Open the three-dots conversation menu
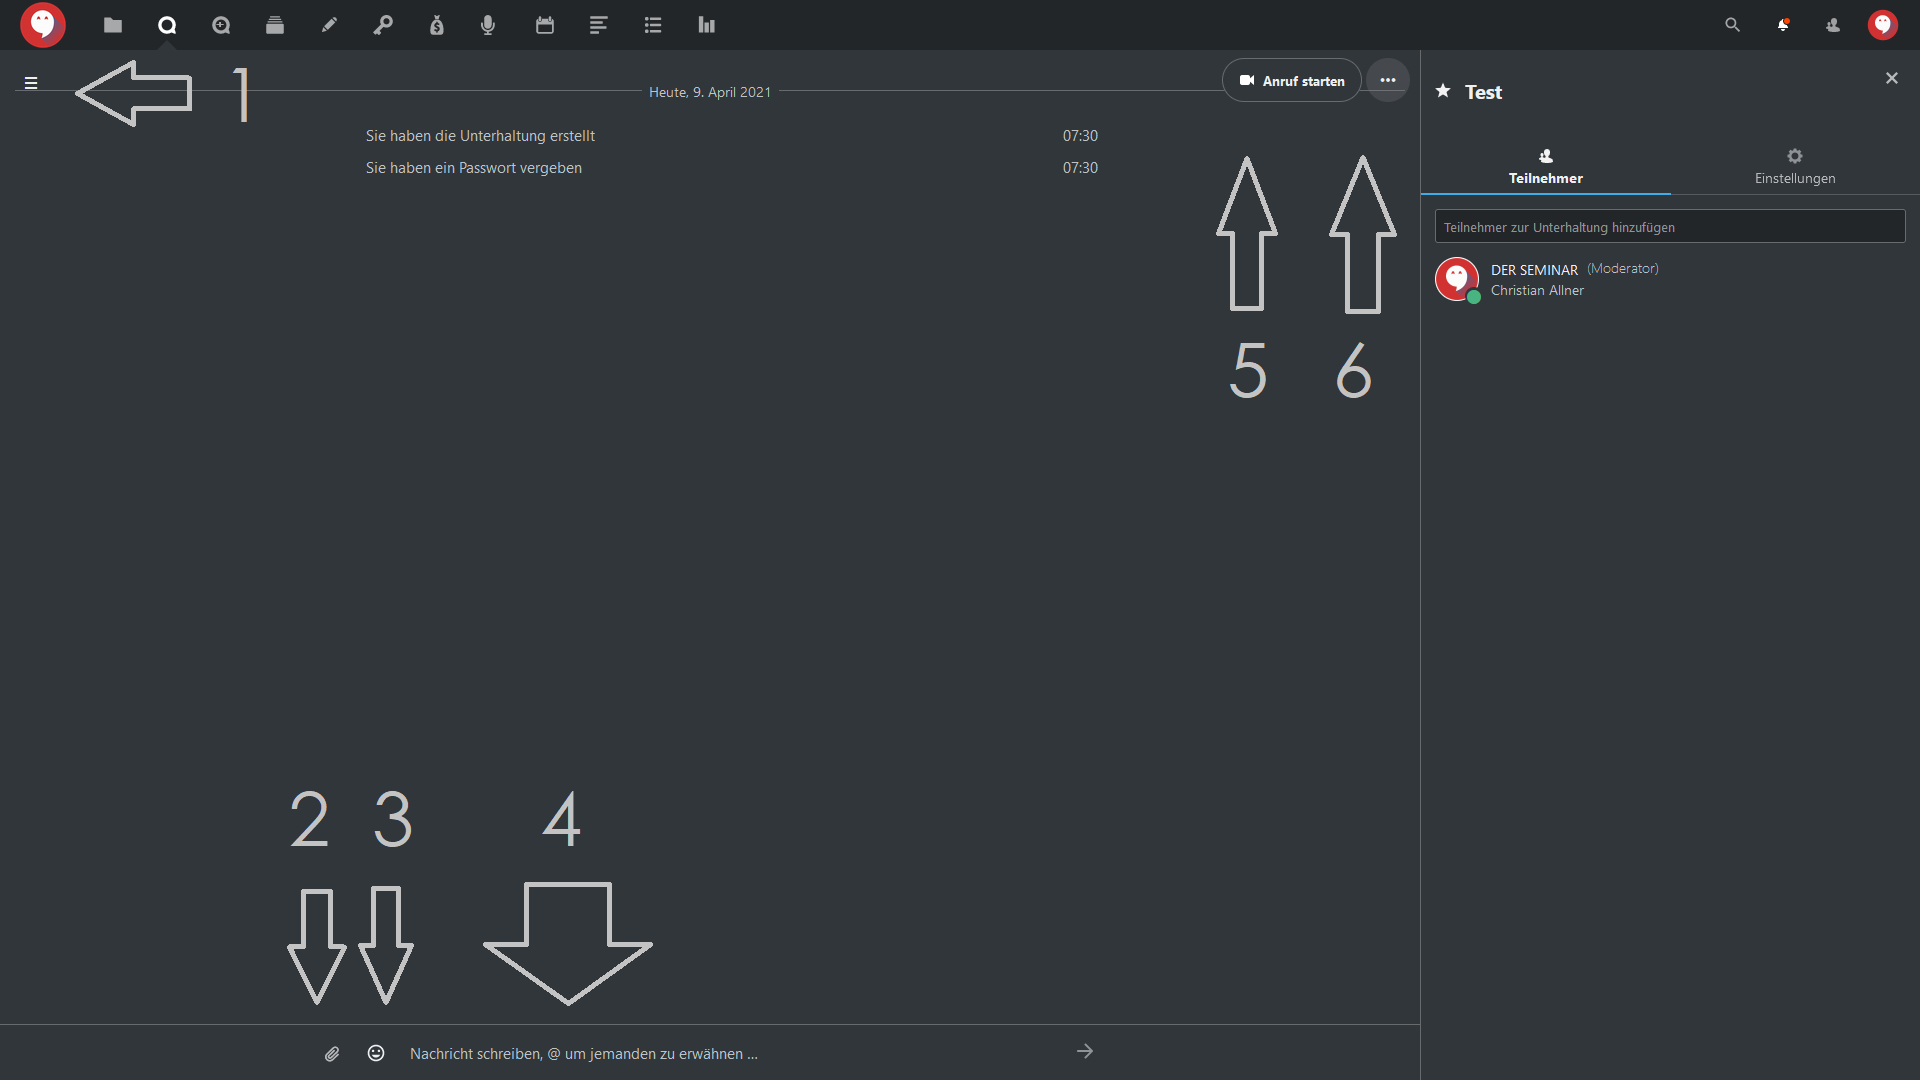Screen dimensions: 1920x1080 click(1388, 80)
